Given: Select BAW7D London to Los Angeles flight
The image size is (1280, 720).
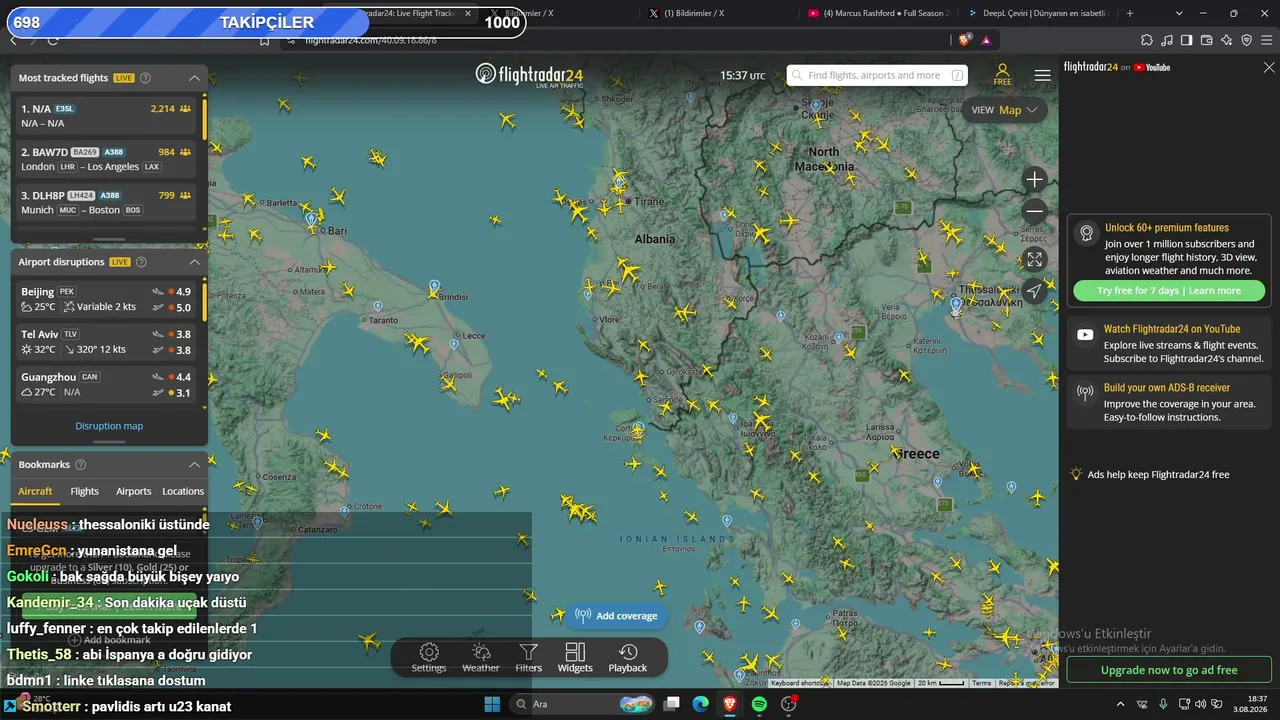Looking at the screenshot, I should 106,159.
